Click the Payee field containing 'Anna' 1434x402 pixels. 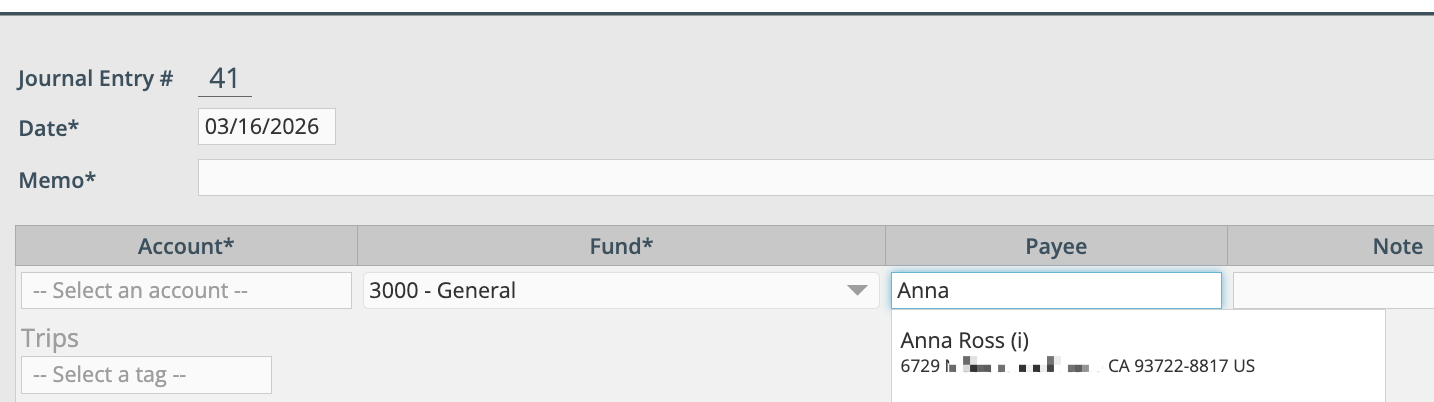coord(1055,291)
